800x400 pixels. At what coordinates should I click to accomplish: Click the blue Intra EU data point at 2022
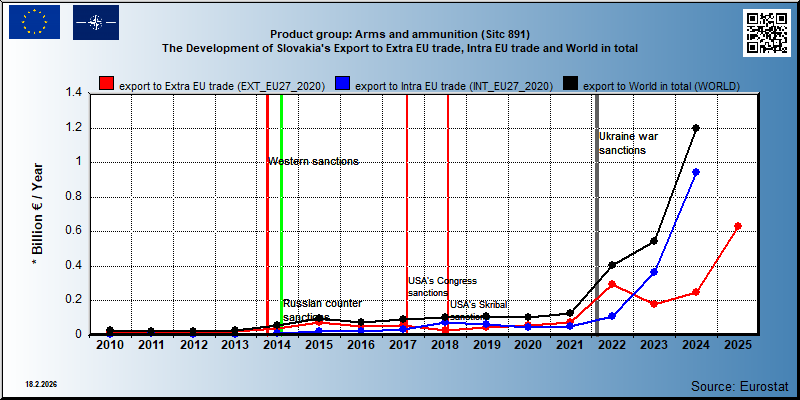point(612,316)
